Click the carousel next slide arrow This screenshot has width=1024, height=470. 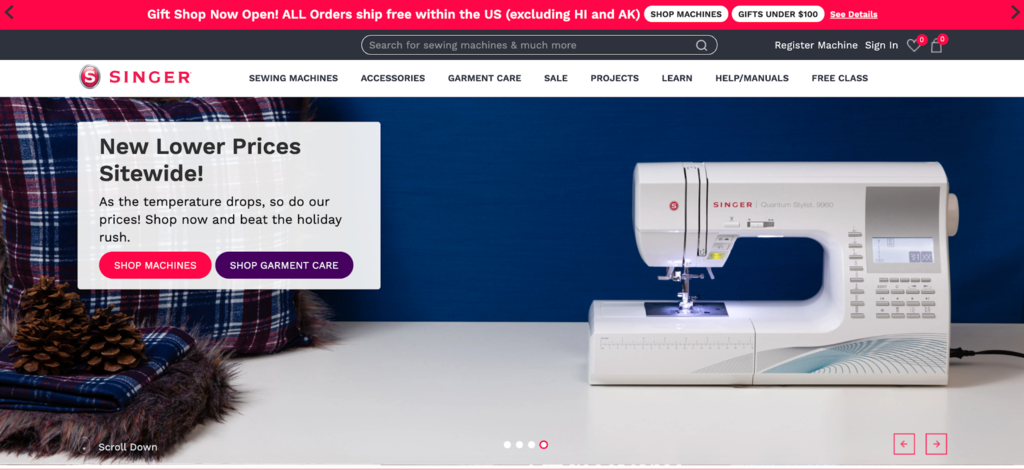pyautogui.click(x=936, y=444)
